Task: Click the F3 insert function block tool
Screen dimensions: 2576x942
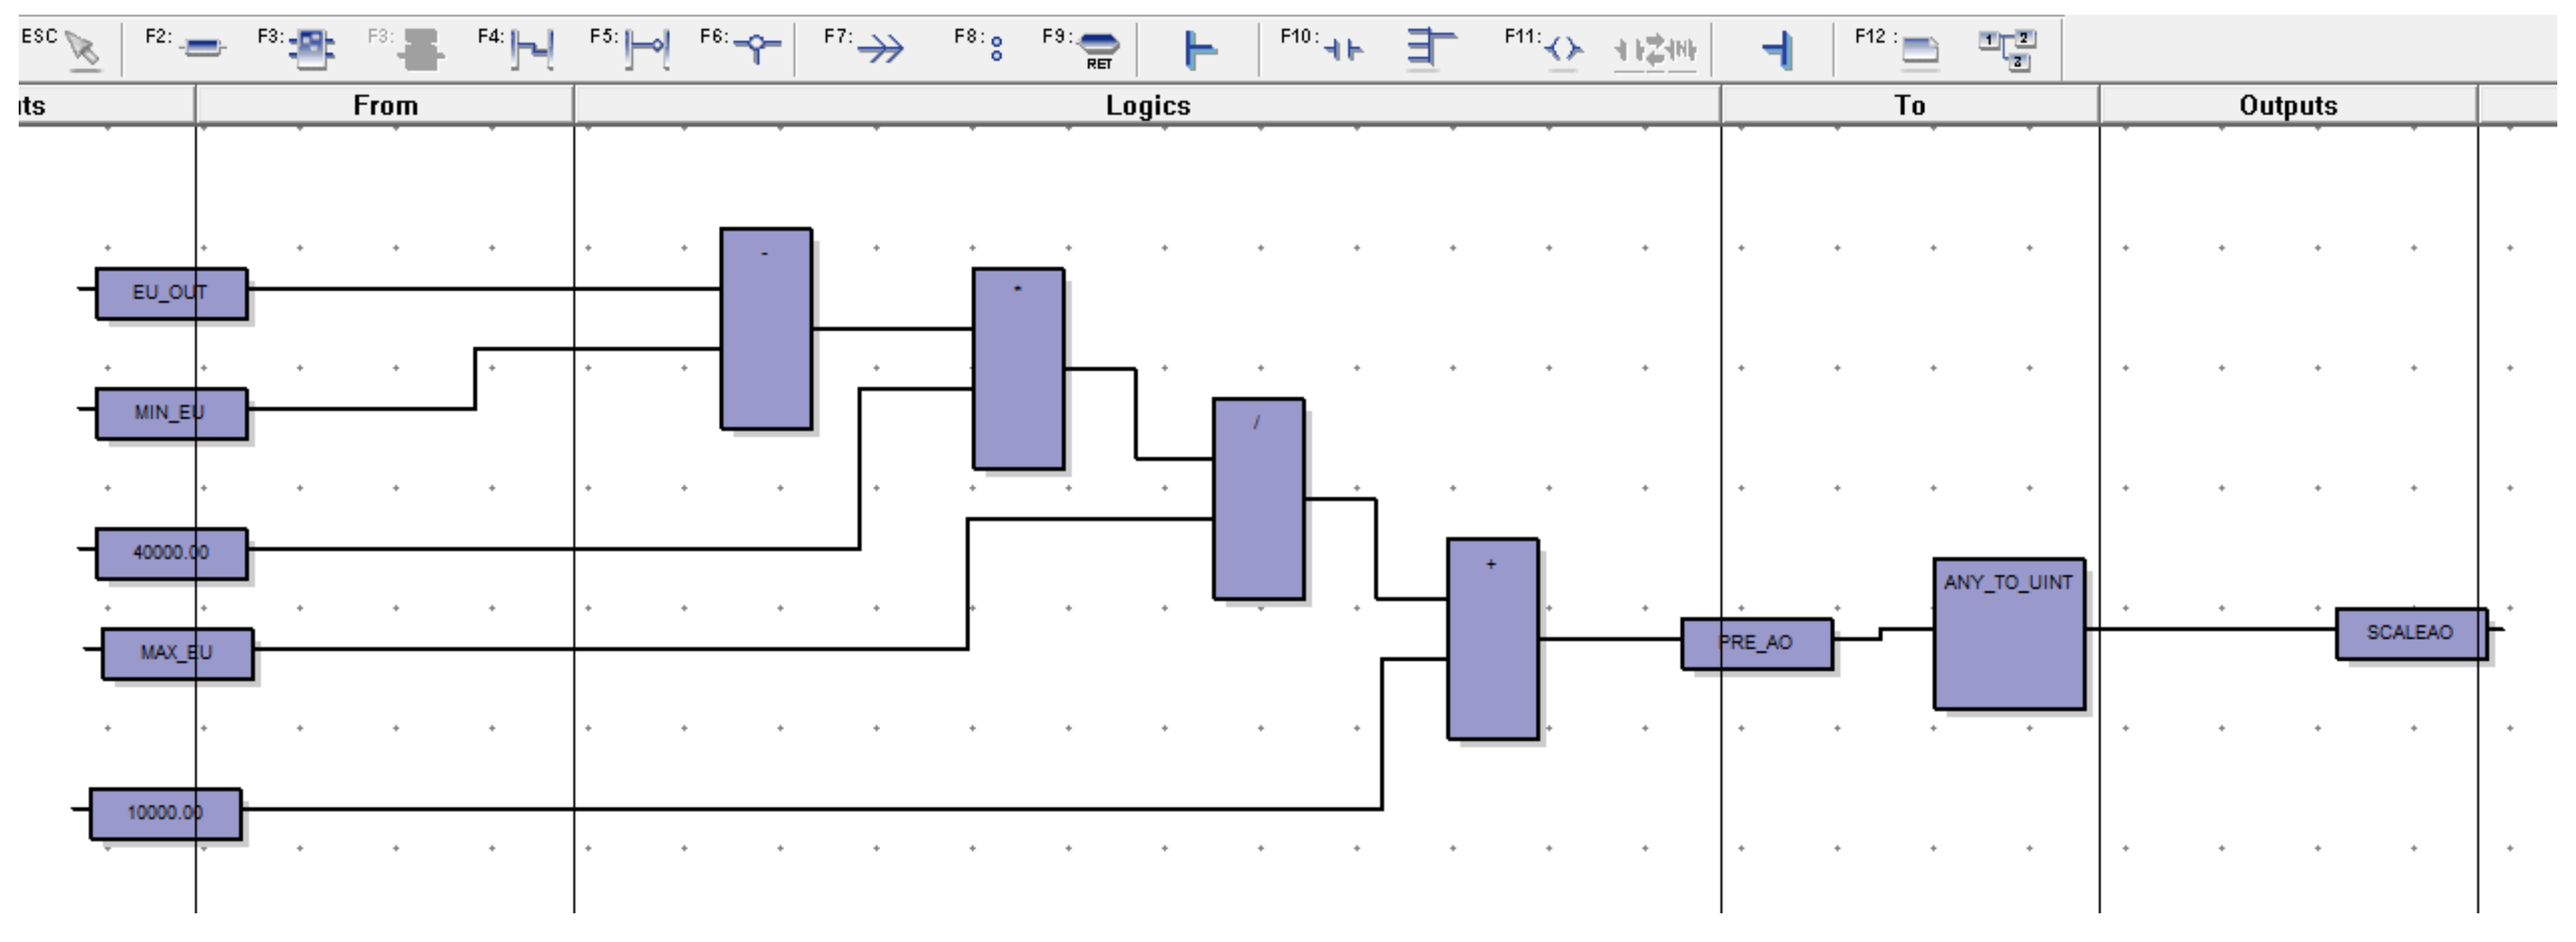Action: (x=314, y=48)
